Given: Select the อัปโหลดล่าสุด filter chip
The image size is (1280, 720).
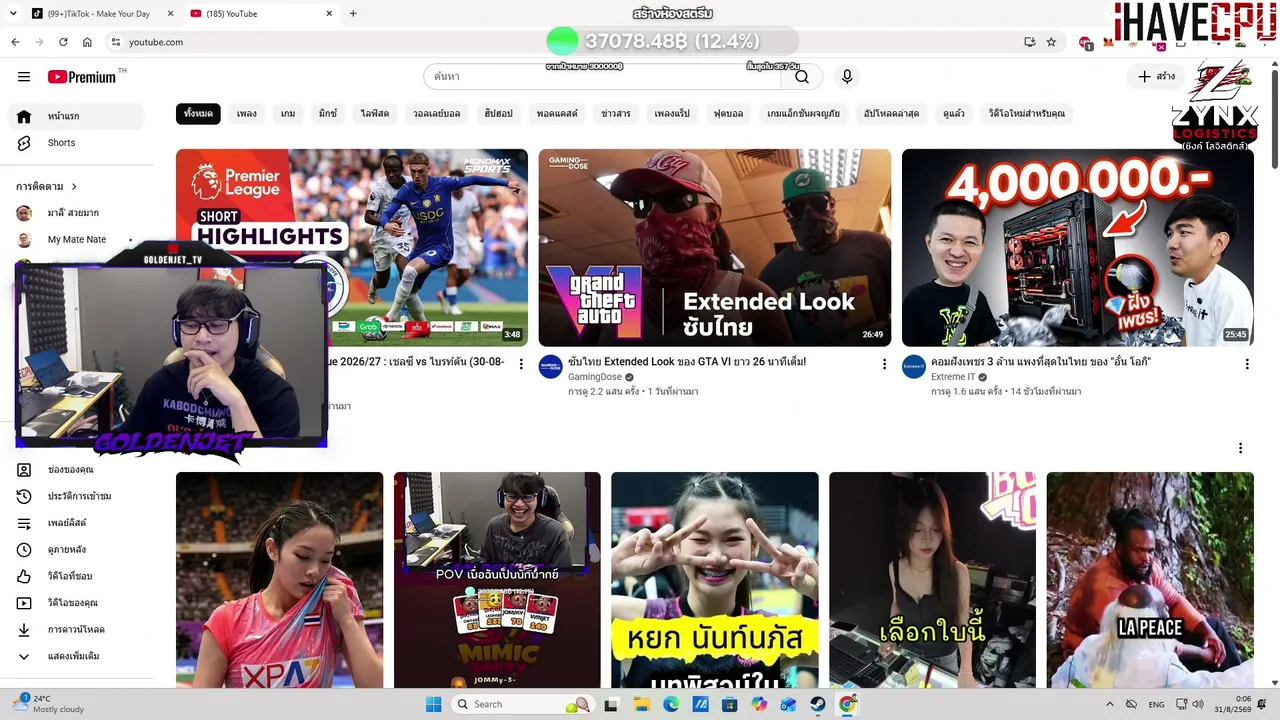Looking at the screenshot, I should (891, 114).
